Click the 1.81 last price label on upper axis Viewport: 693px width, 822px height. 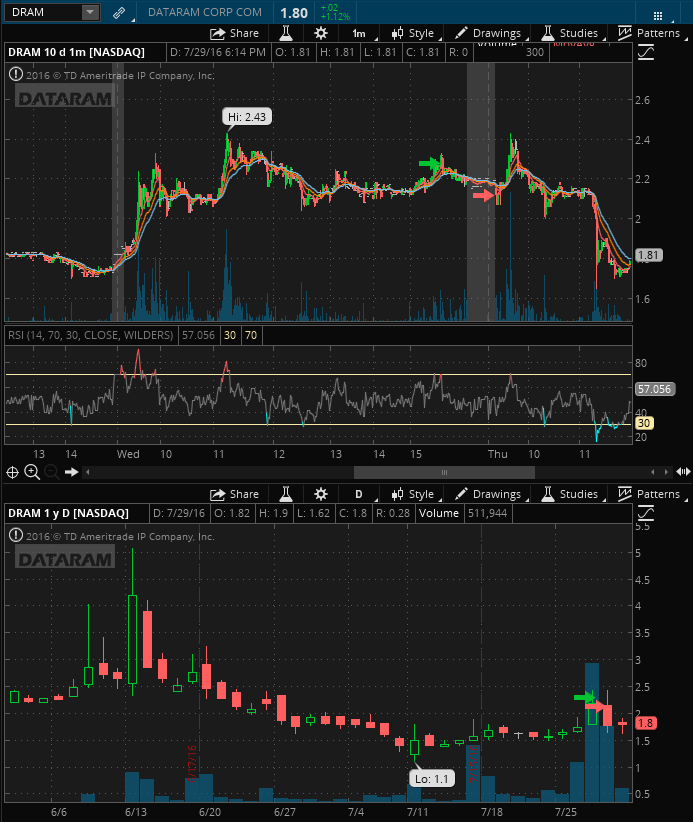649,255
